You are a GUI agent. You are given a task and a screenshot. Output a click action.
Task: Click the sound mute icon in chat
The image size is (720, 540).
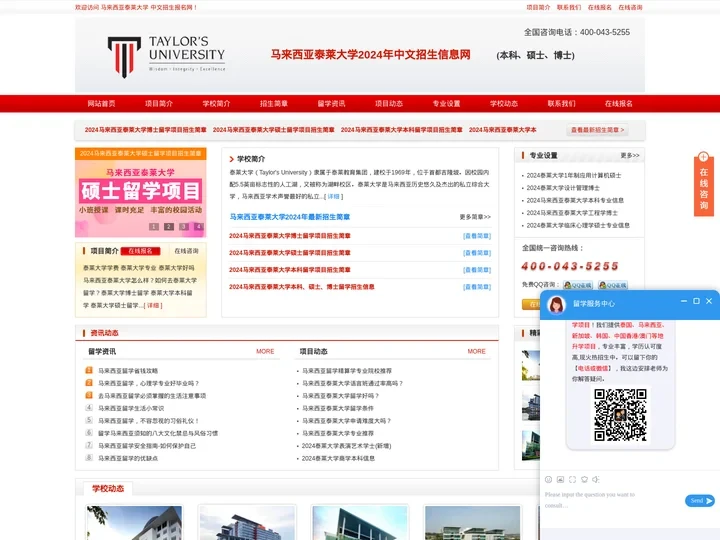click(x=596, y=479)
